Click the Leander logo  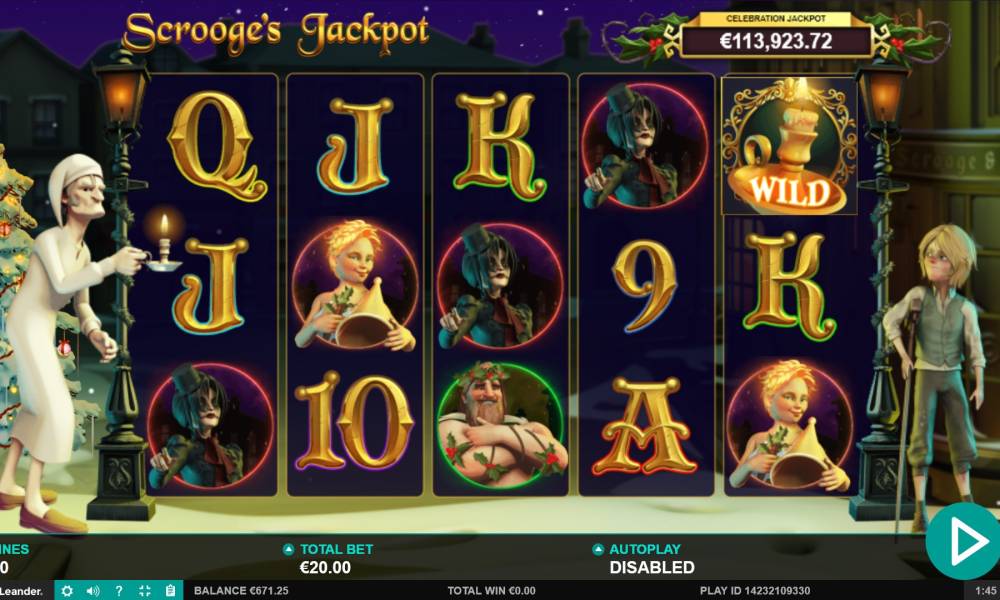(x=22, y=591)
